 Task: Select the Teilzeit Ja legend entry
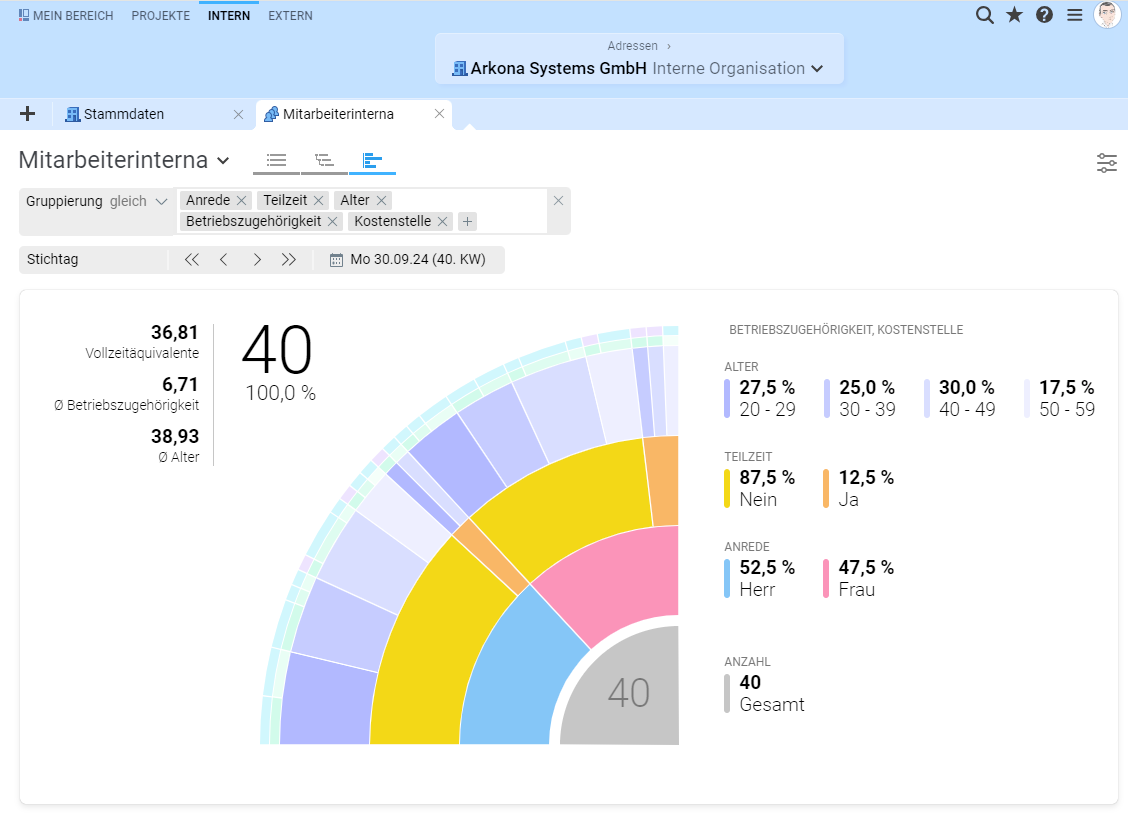tap(860, 488)
